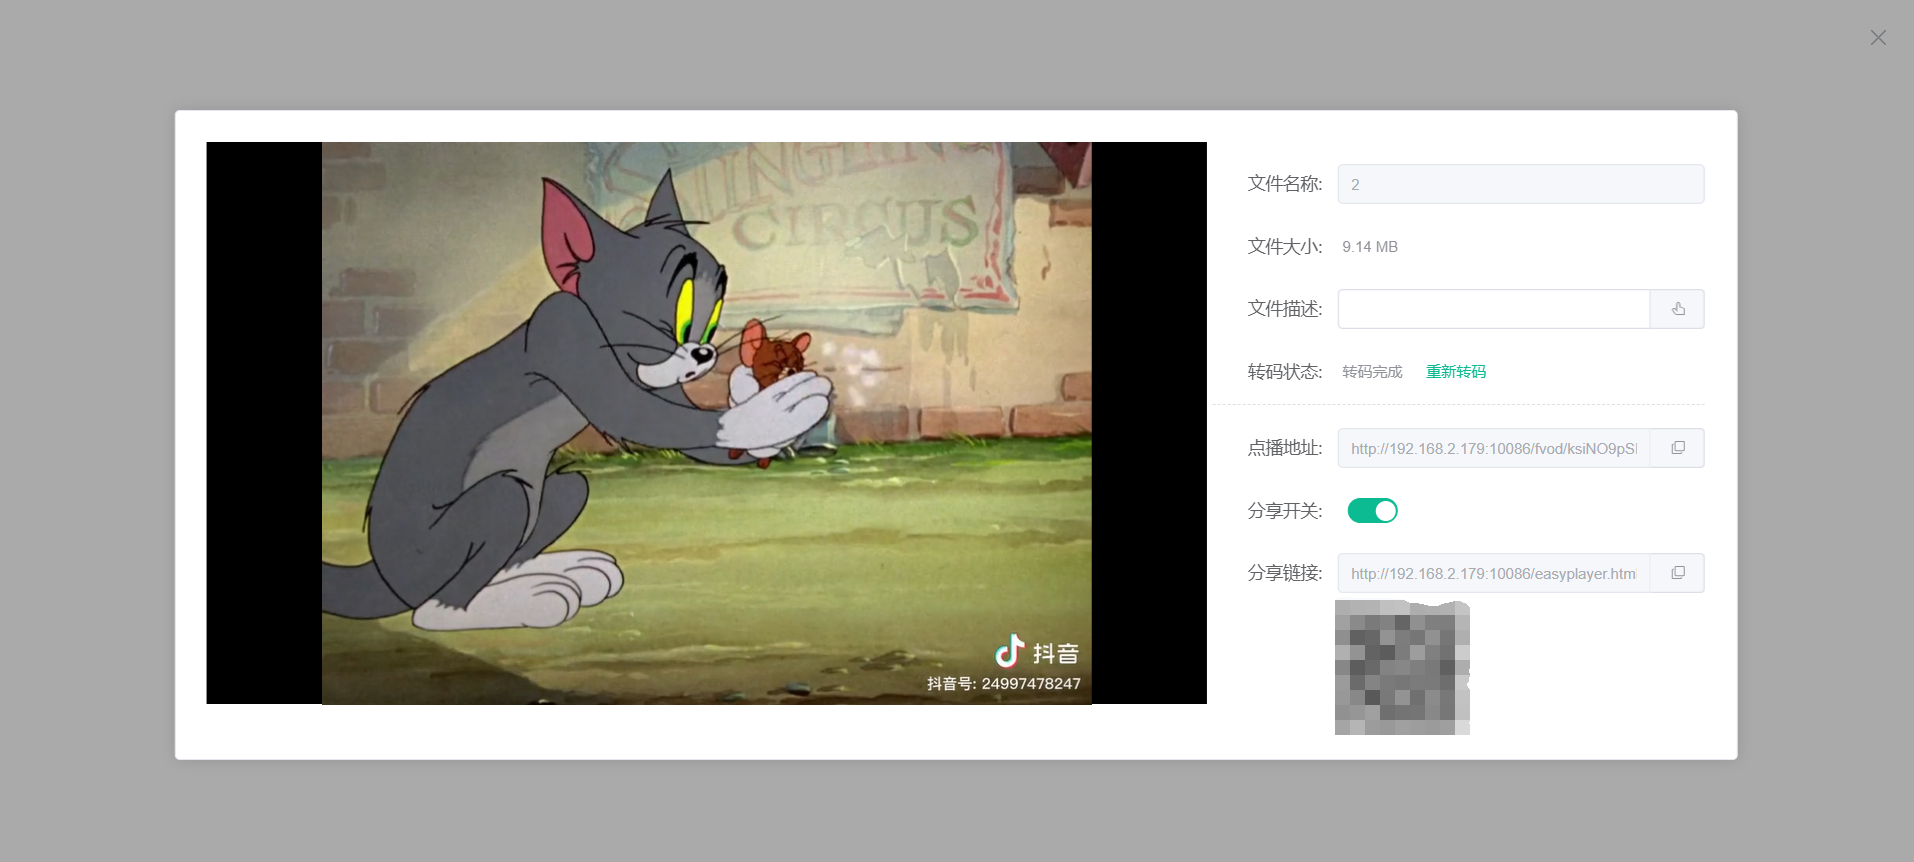
Task: Click the 分享开关 label
Action: [x=1285, y=511]
